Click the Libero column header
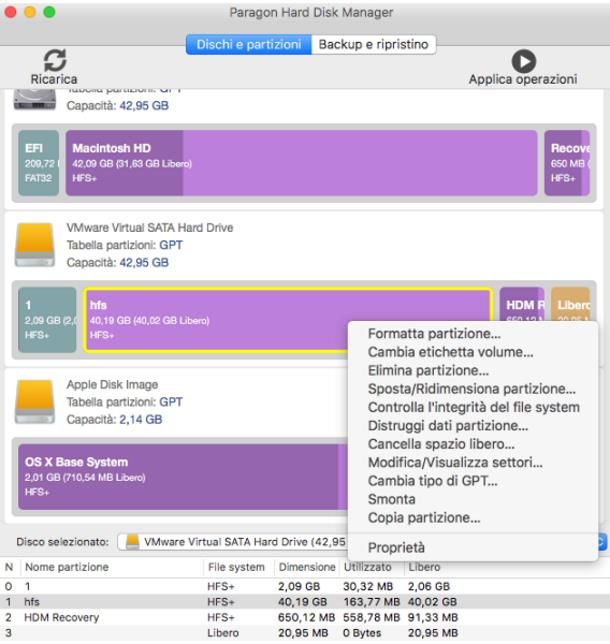 point(424,567)
